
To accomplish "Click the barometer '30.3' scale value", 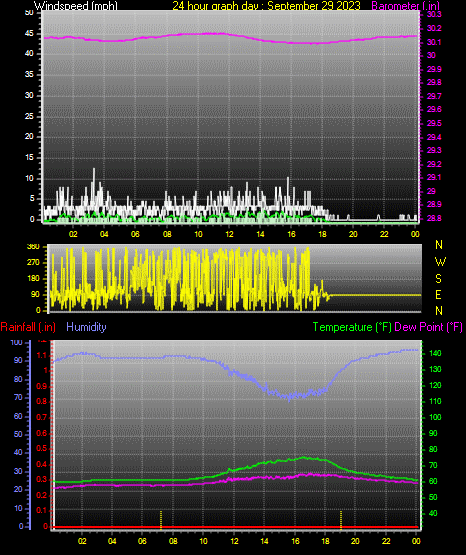I will pos(434,14).
